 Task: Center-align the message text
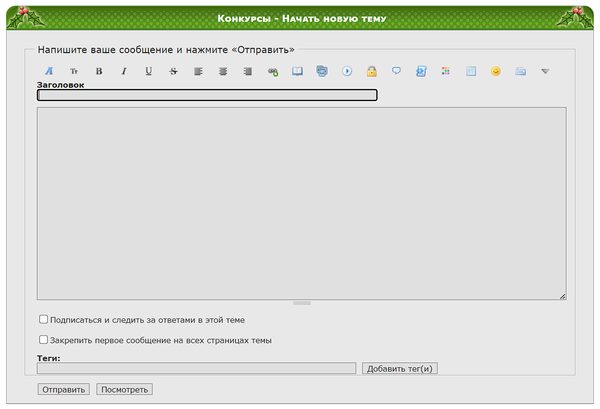click(x=223, y=71)
